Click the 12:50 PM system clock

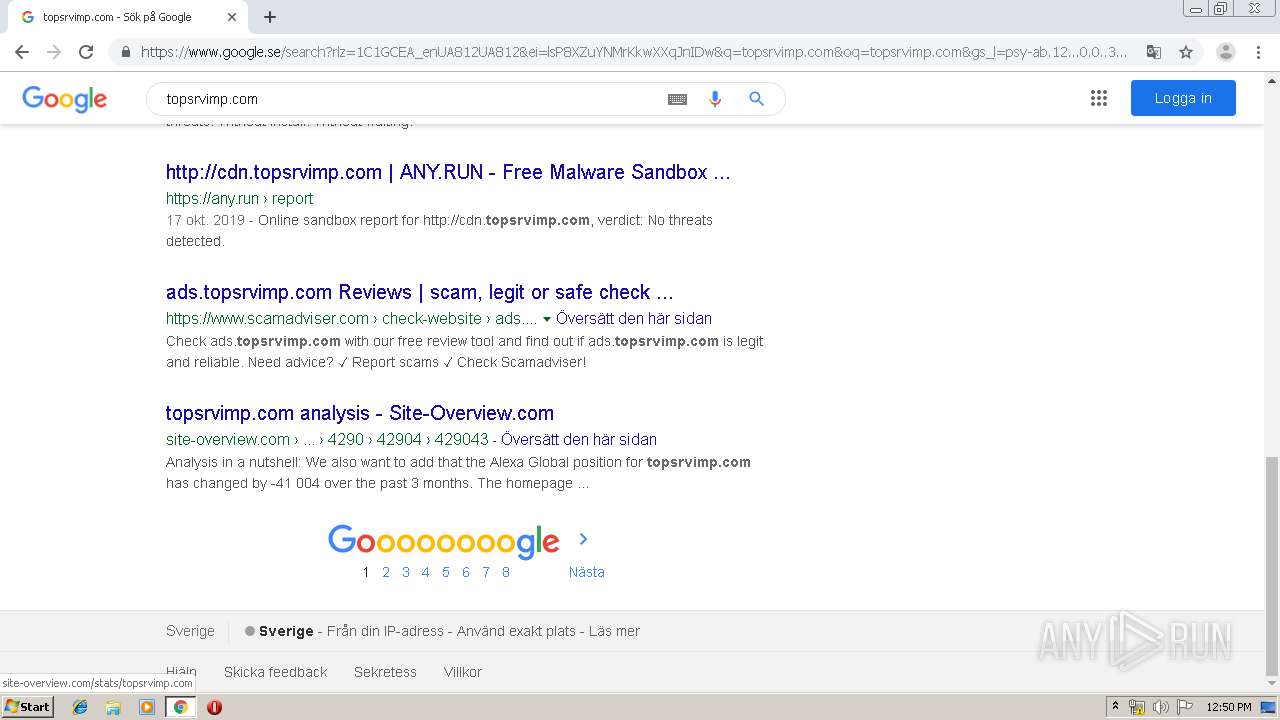[1229, 707]
